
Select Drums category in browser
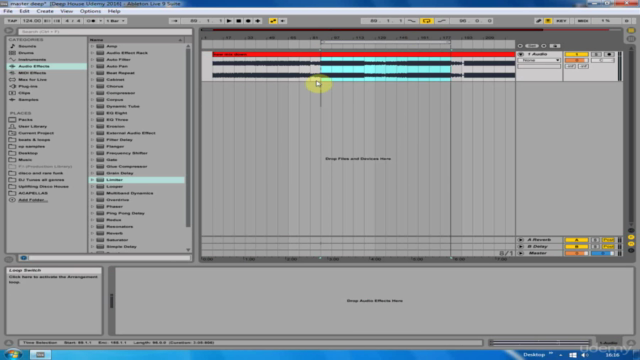tap(26, 53)
